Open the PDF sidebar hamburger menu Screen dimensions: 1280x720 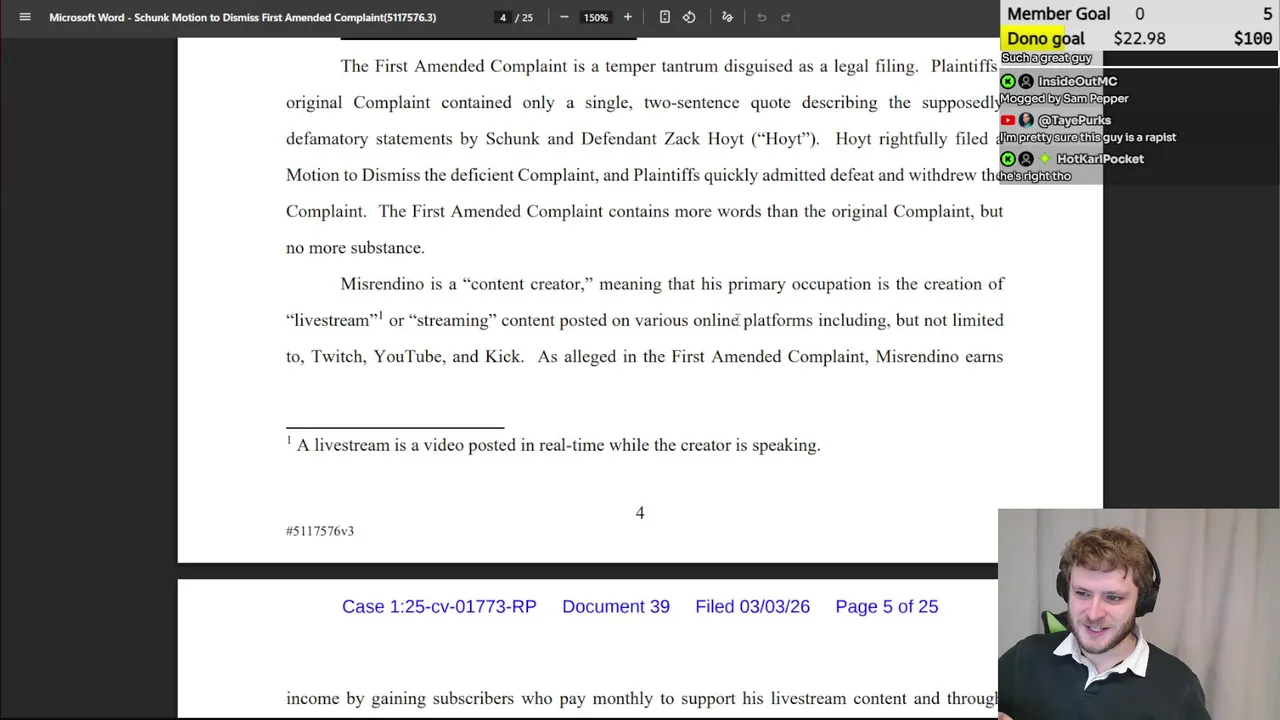[x=25, y=17]
